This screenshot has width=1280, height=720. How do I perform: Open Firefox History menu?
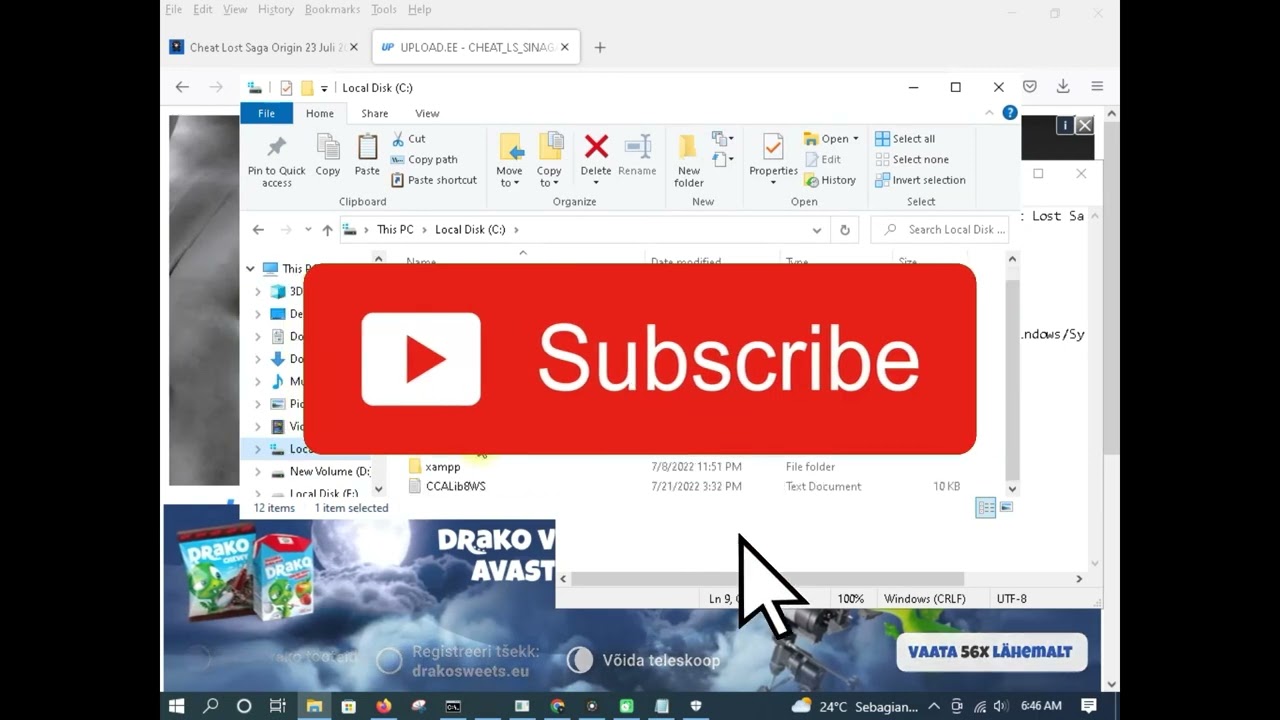[x=276, y=9]
